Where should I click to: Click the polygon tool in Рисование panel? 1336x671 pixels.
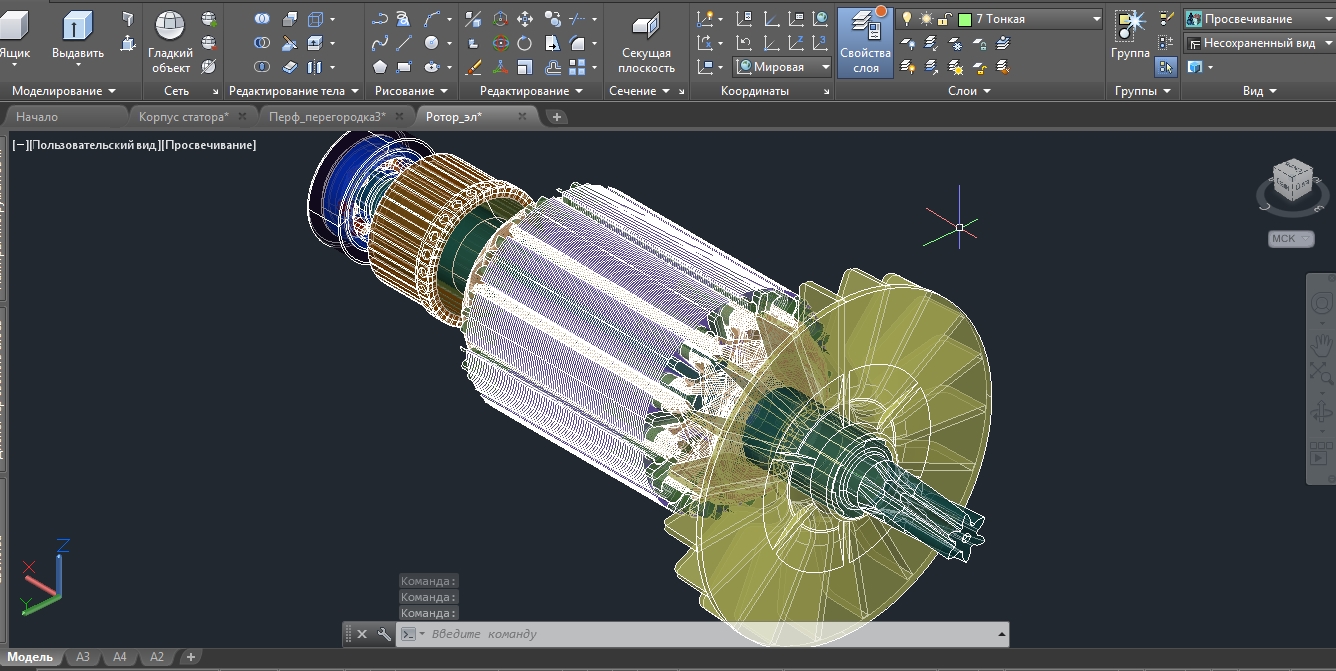[380, 67]
